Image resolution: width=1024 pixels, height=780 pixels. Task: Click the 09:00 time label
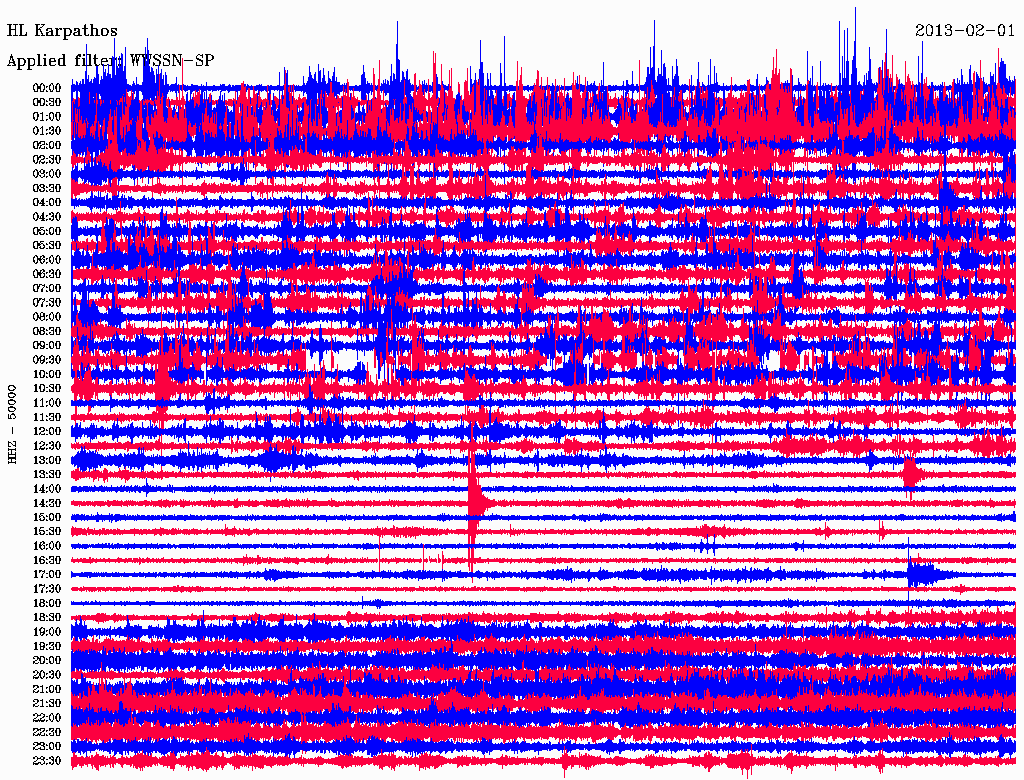tap(47, 346)
